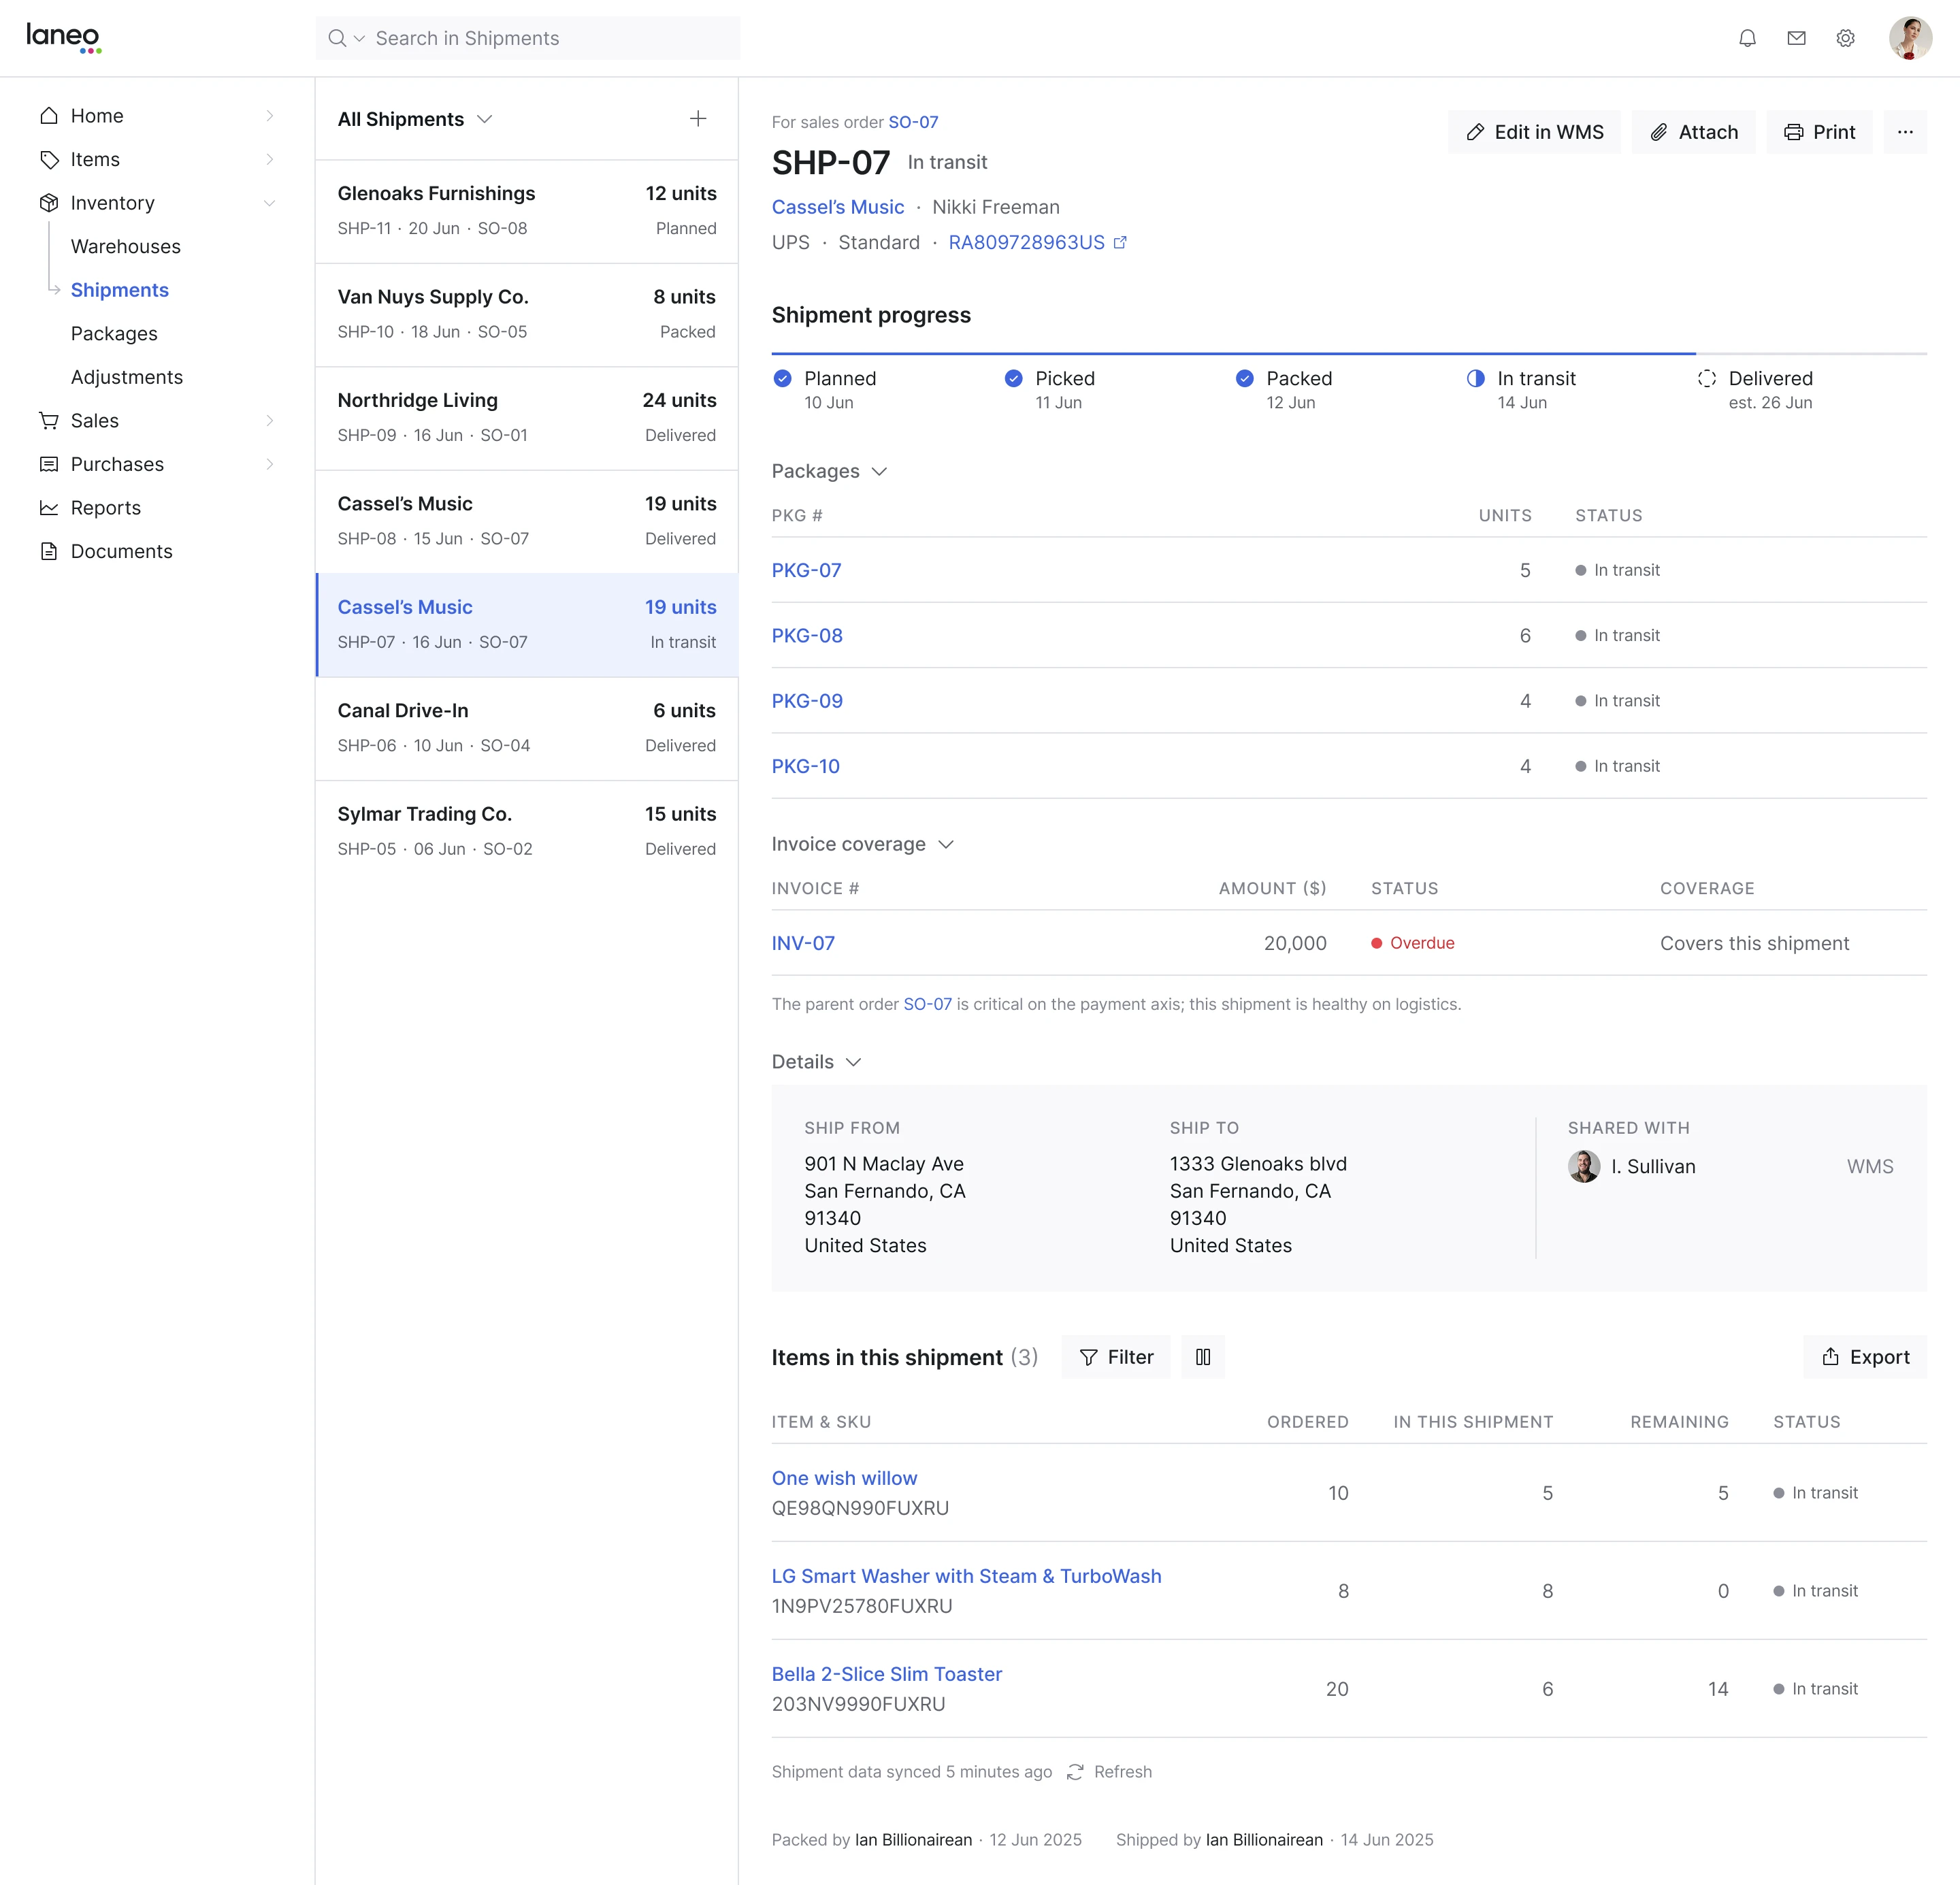Click the Attach button
The width and height of the screenshot is (1960, 1885).
point(1693,132)
